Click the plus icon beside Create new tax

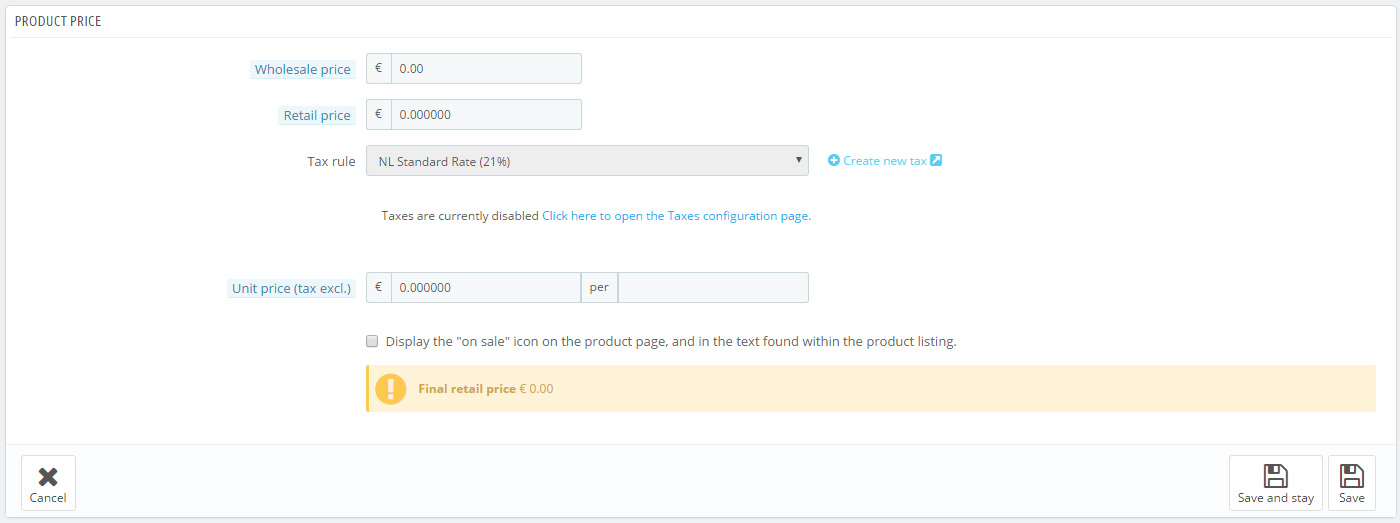click(834, 160)
